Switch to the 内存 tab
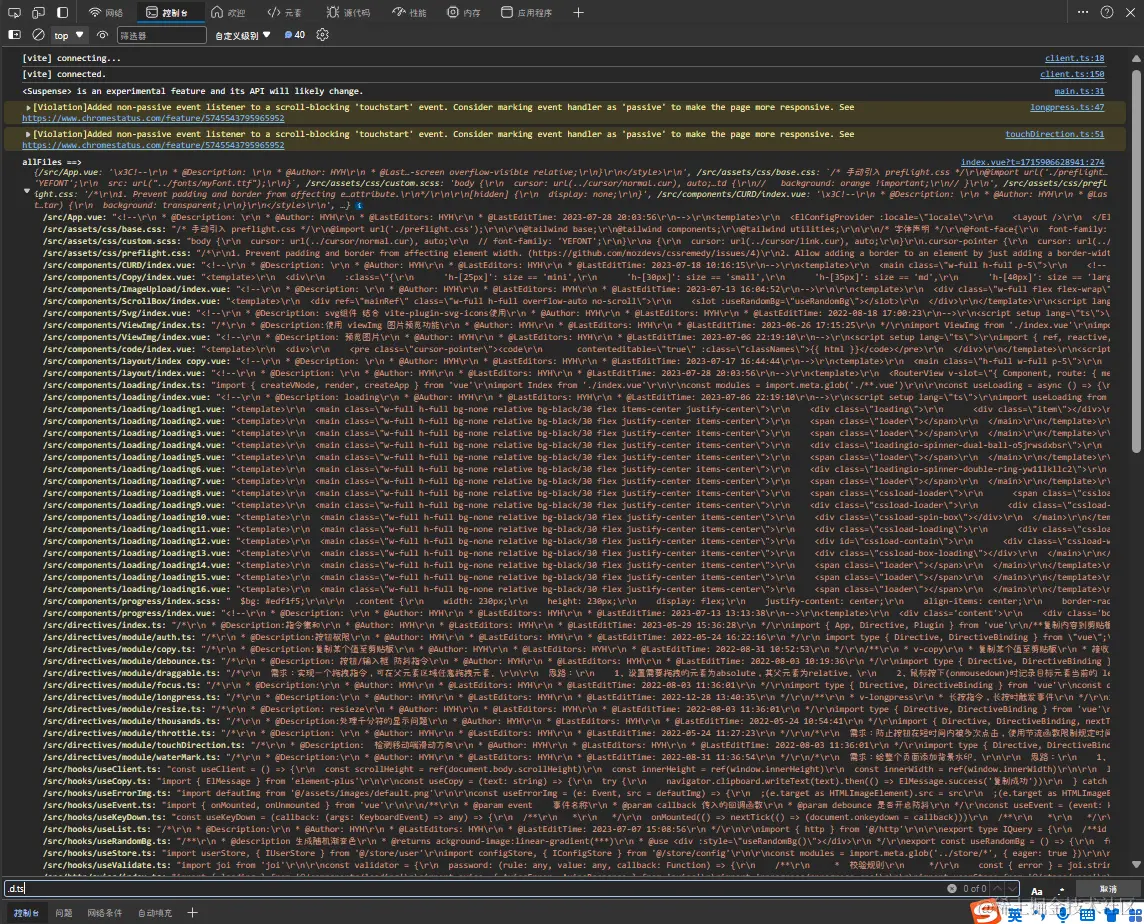Image resolution: width=1144 pixels, height=924 pixels. click(x=464, y=12)
